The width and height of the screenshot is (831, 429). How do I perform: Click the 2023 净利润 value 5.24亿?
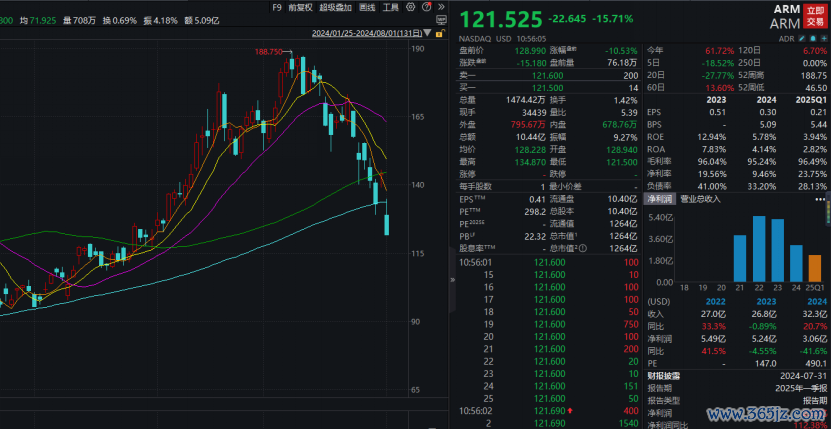tap(765, 339)
